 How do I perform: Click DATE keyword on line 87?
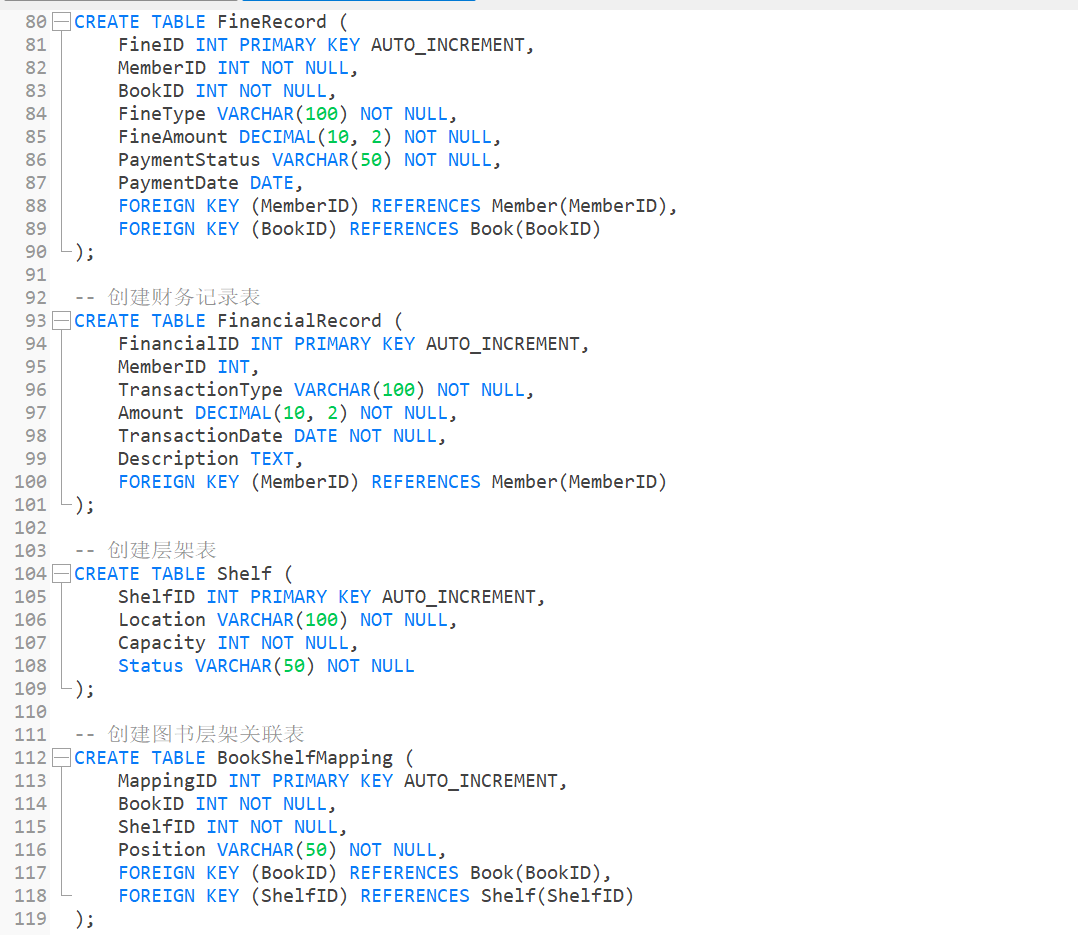(x=272, y=183)
